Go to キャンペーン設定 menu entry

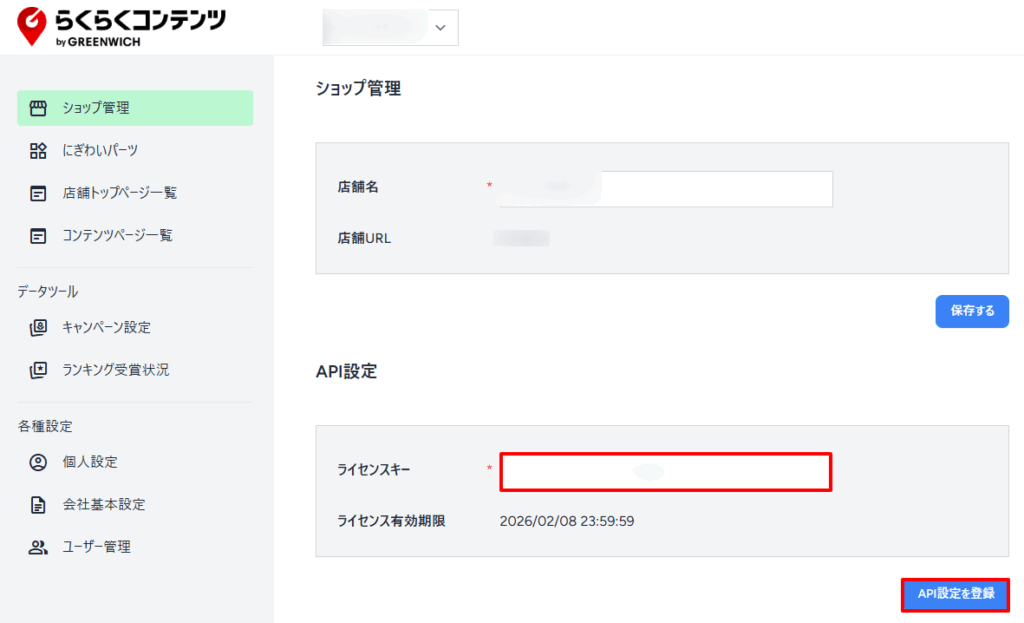[106, 327]
